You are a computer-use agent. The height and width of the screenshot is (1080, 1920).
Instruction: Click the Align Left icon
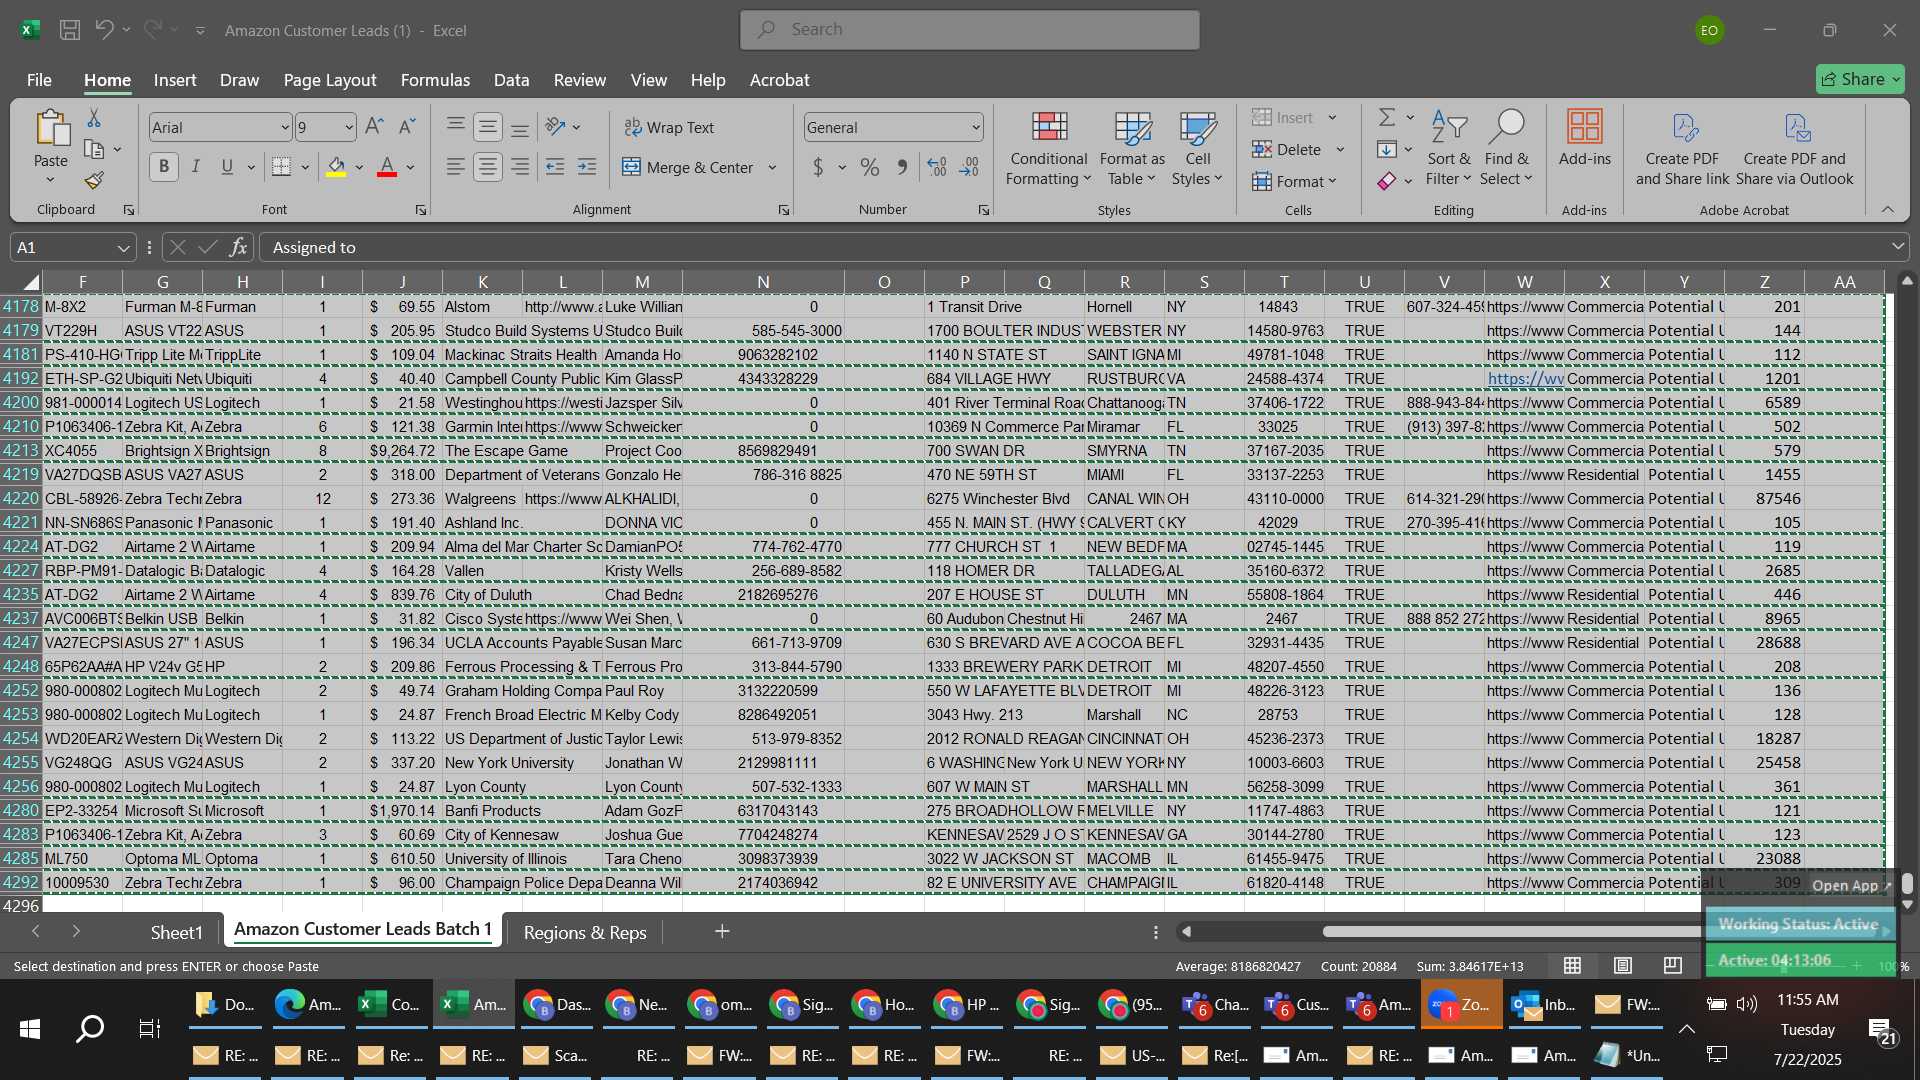pyautogui.click(x=456, y=167)
